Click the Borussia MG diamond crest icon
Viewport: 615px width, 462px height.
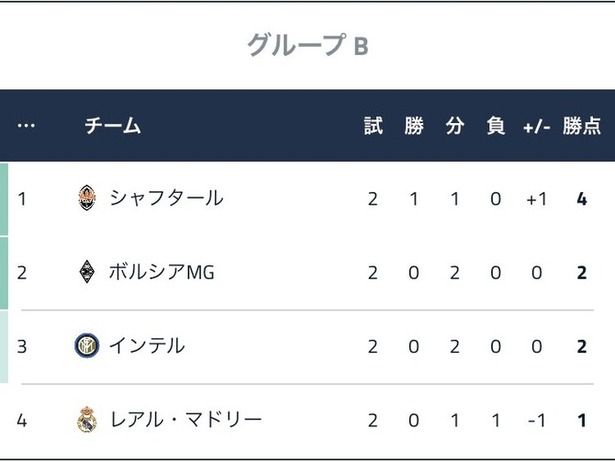coord(87,271)
